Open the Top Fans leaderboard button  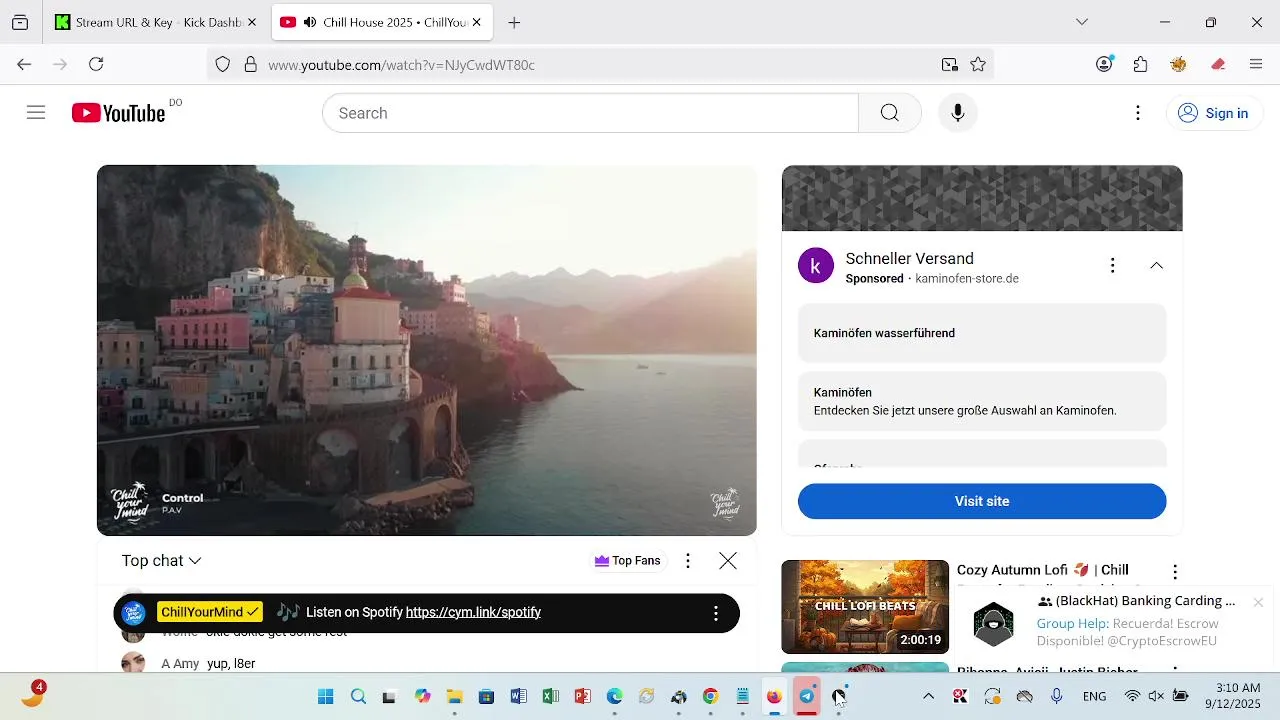point(627,561)
